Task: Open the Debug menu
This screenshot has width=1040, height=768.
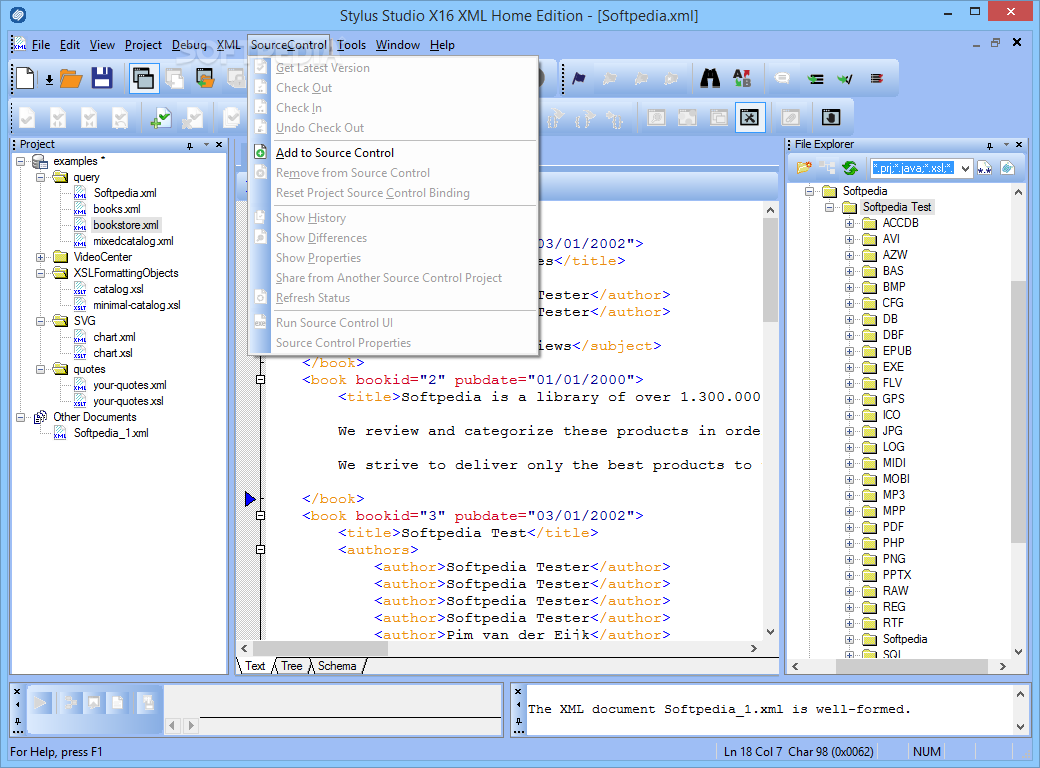Action: tap(189, 44)
